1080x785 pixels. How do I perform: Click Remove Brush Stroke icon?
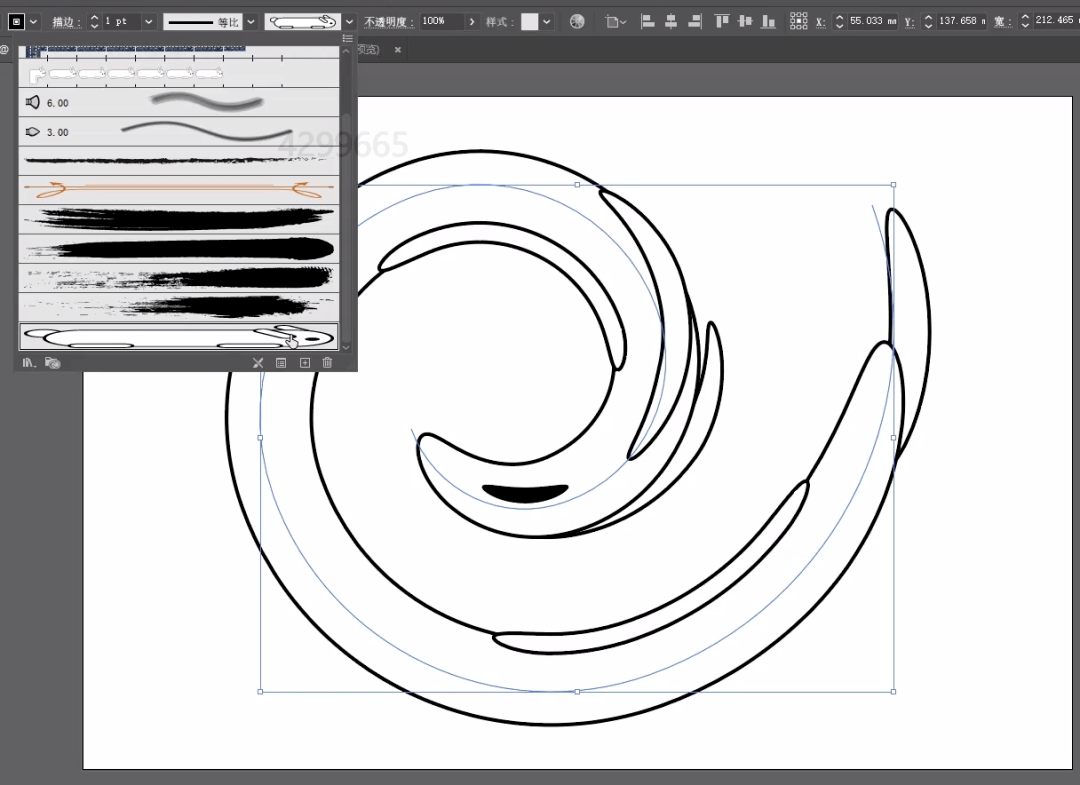(257, 362)
